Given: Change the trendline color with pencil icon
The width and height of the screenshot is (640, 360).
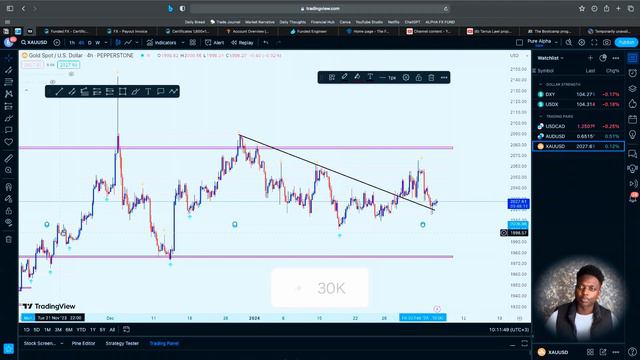Looking at the screenshot, I should [x=344, y=77].
